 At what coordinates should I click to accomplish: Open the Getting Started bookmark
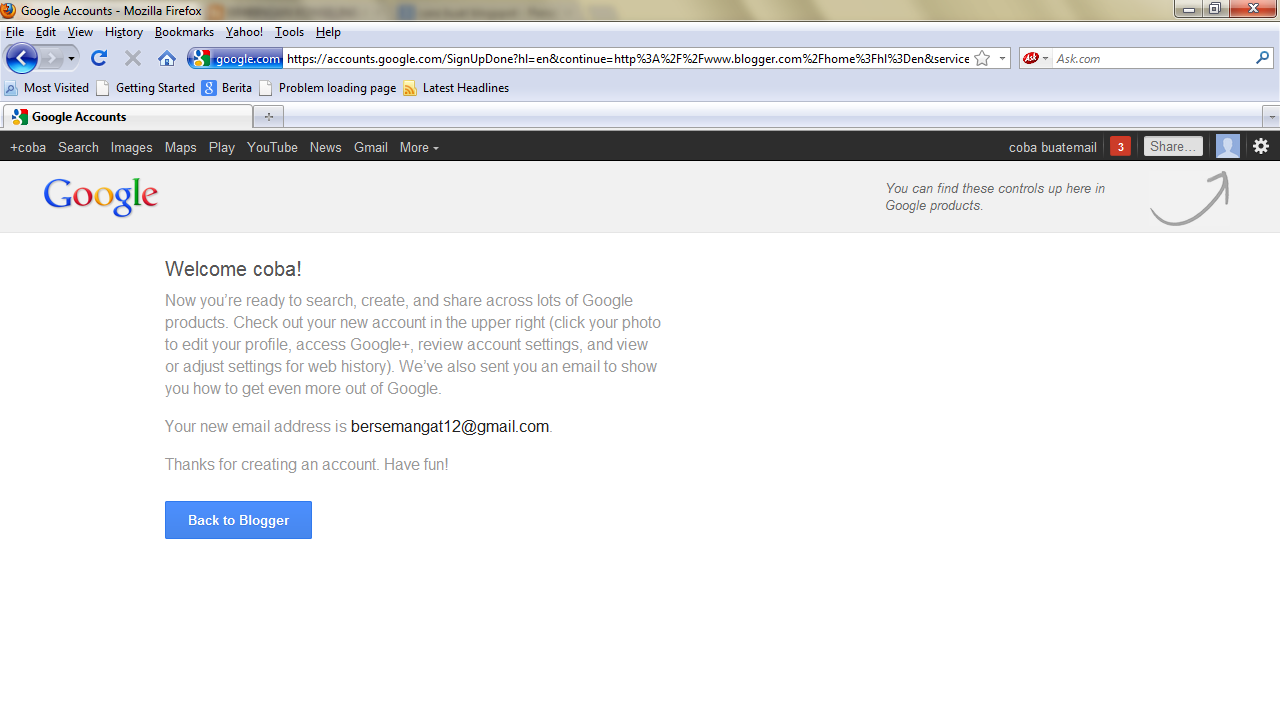point(145,88)
